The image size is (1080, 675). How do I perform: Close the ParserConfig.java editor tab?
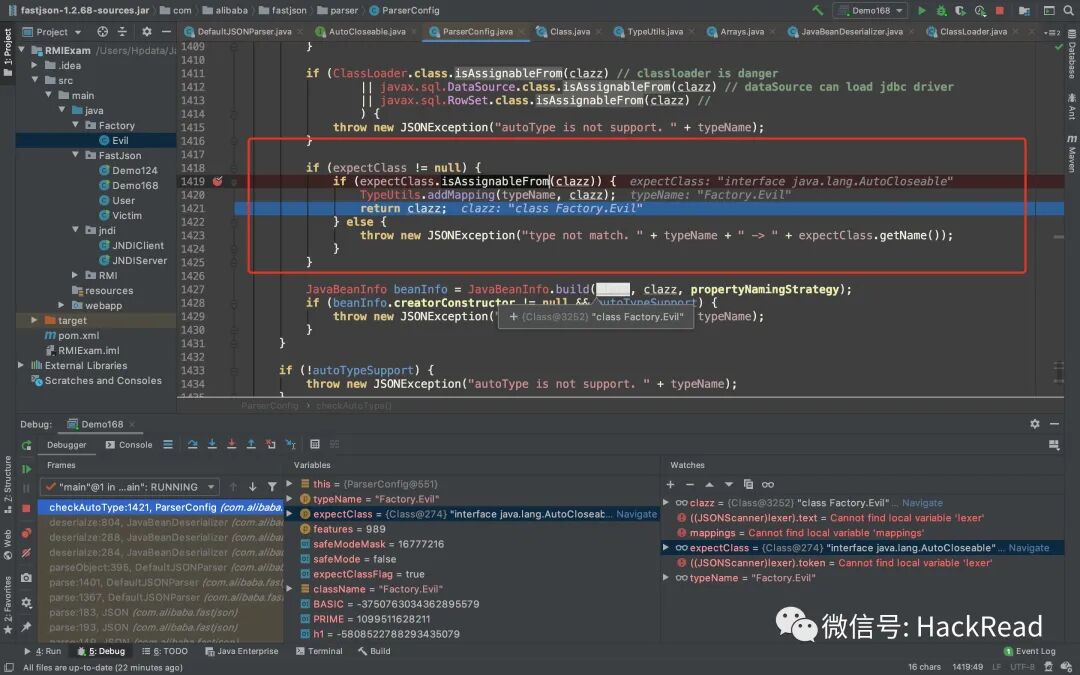(521, 32)
